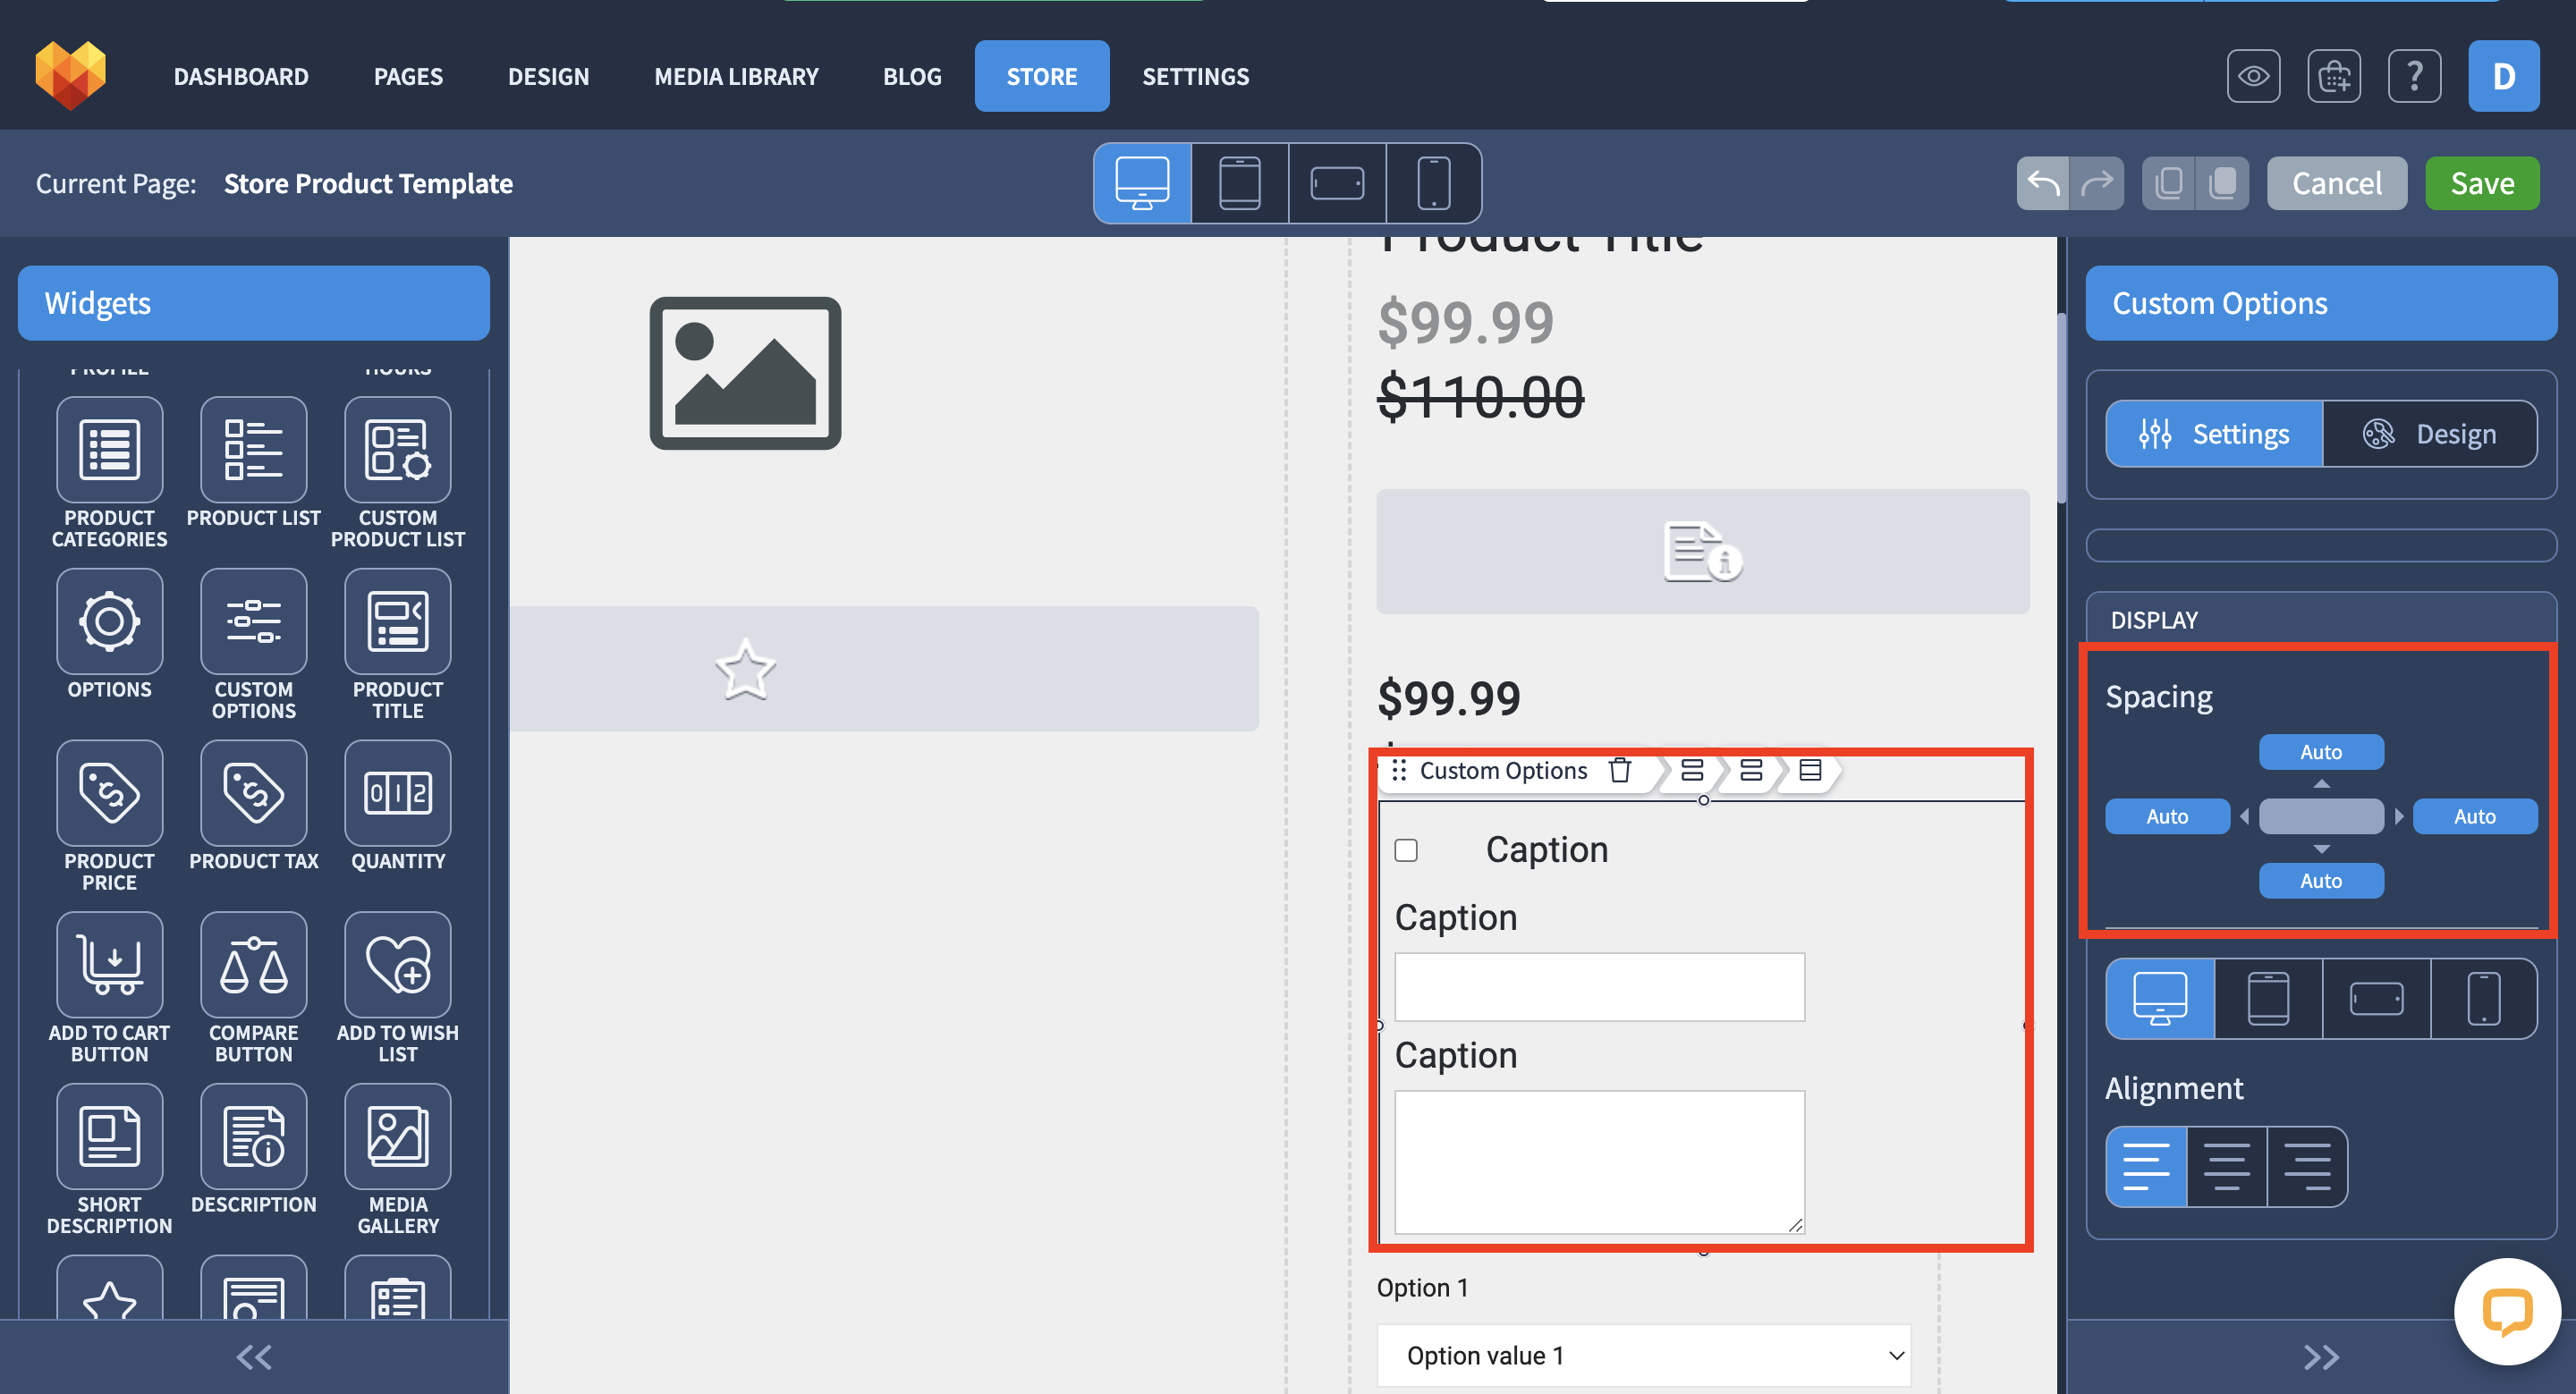Save the page changes

2482,183
